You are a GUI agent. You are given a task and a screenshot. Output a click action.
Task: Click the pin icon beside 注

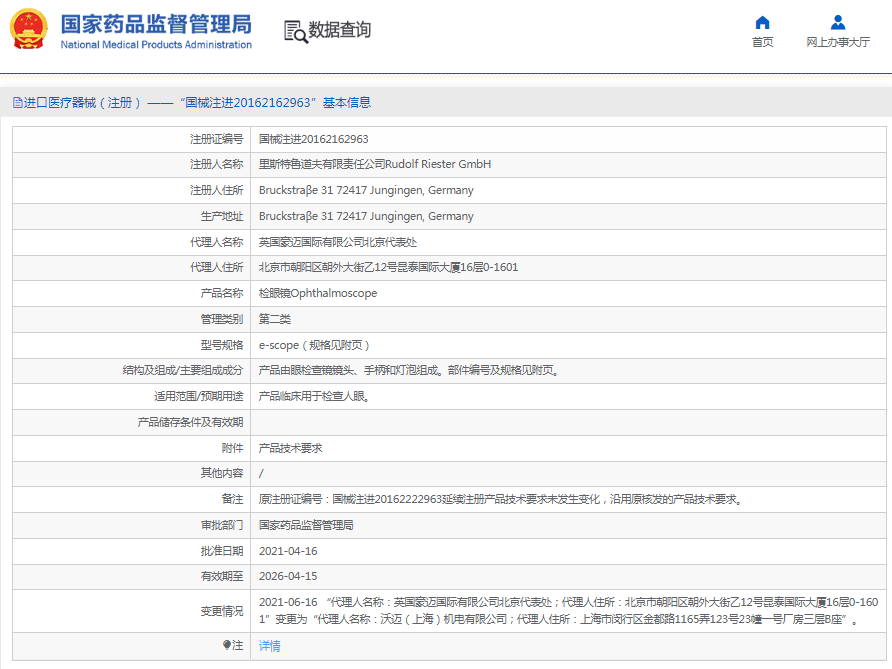pyautogui.click(x=227, y=646)
